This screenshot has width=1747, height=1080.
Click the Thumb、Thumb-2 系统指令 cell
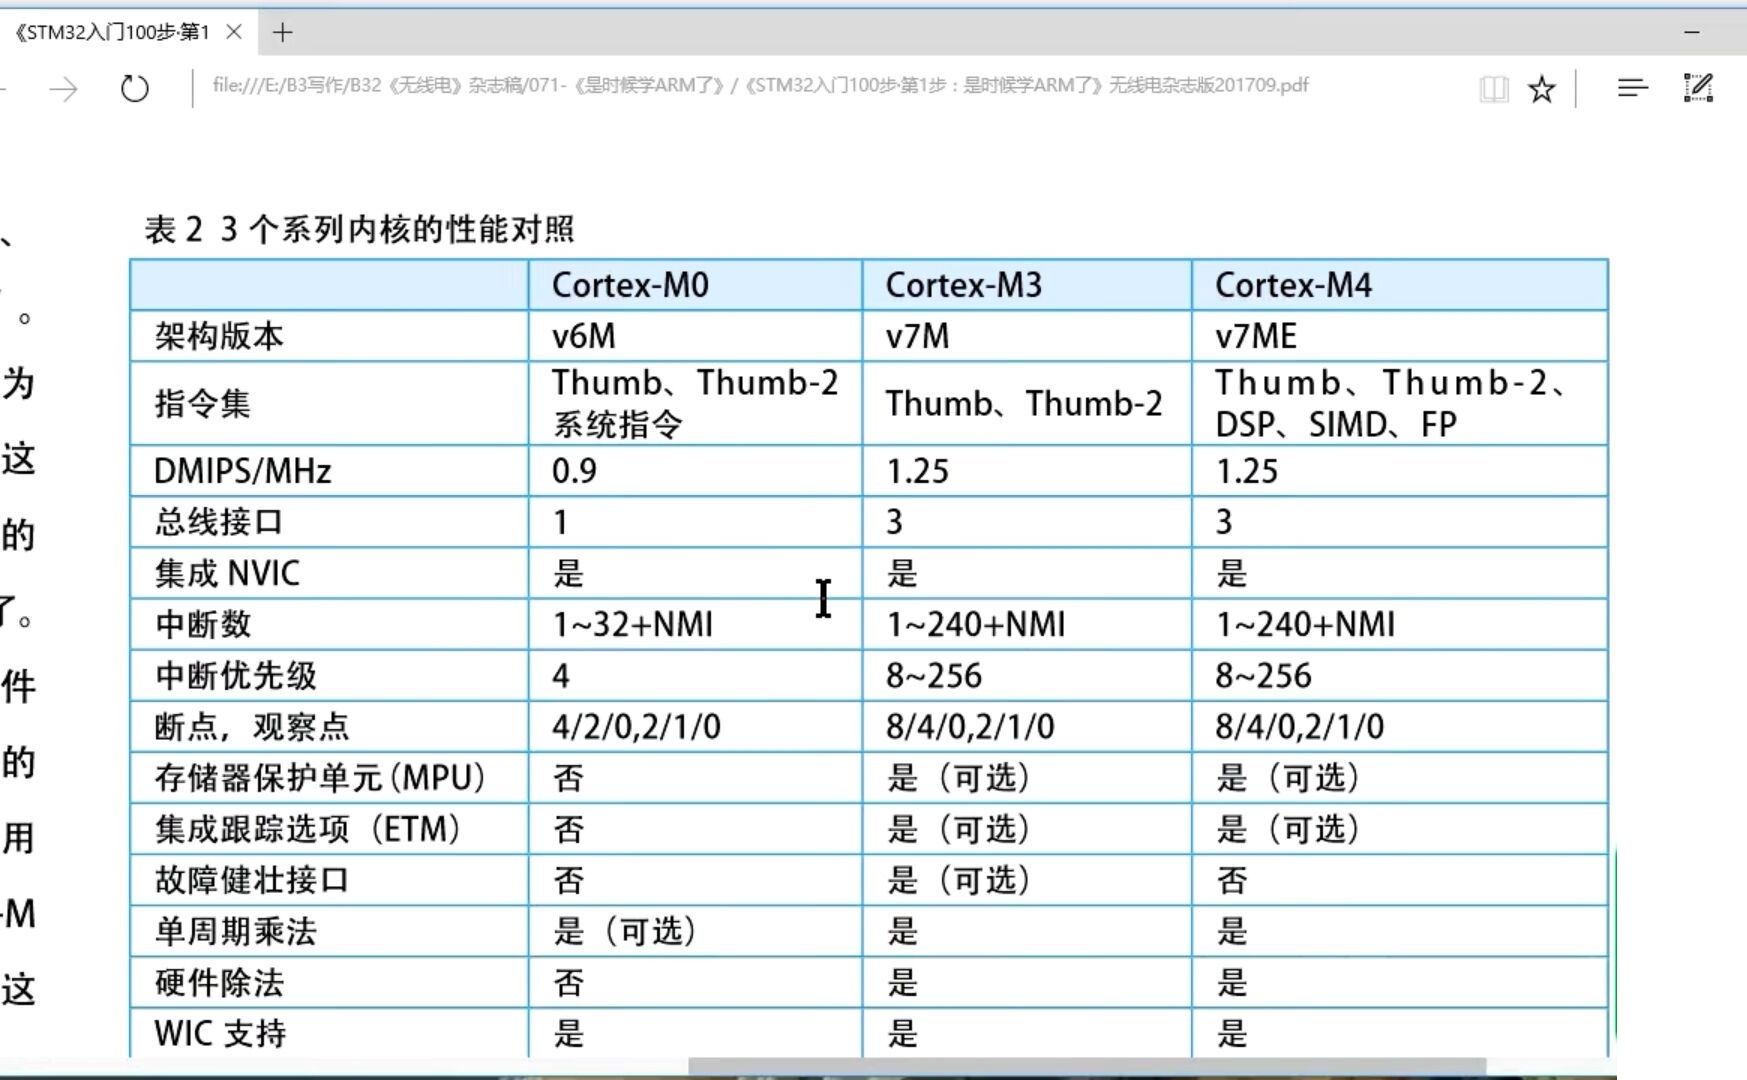tap(695, 403)
